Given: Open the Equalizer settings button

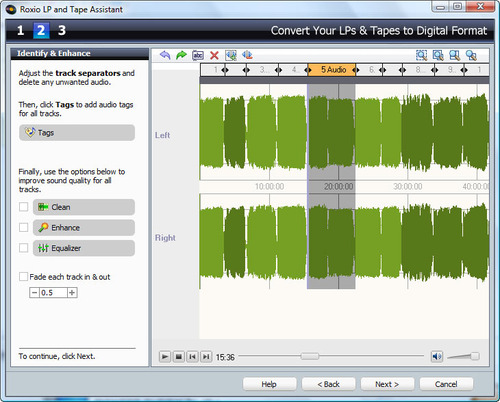Looking at the screenshot, I should [x=84, y=248].
